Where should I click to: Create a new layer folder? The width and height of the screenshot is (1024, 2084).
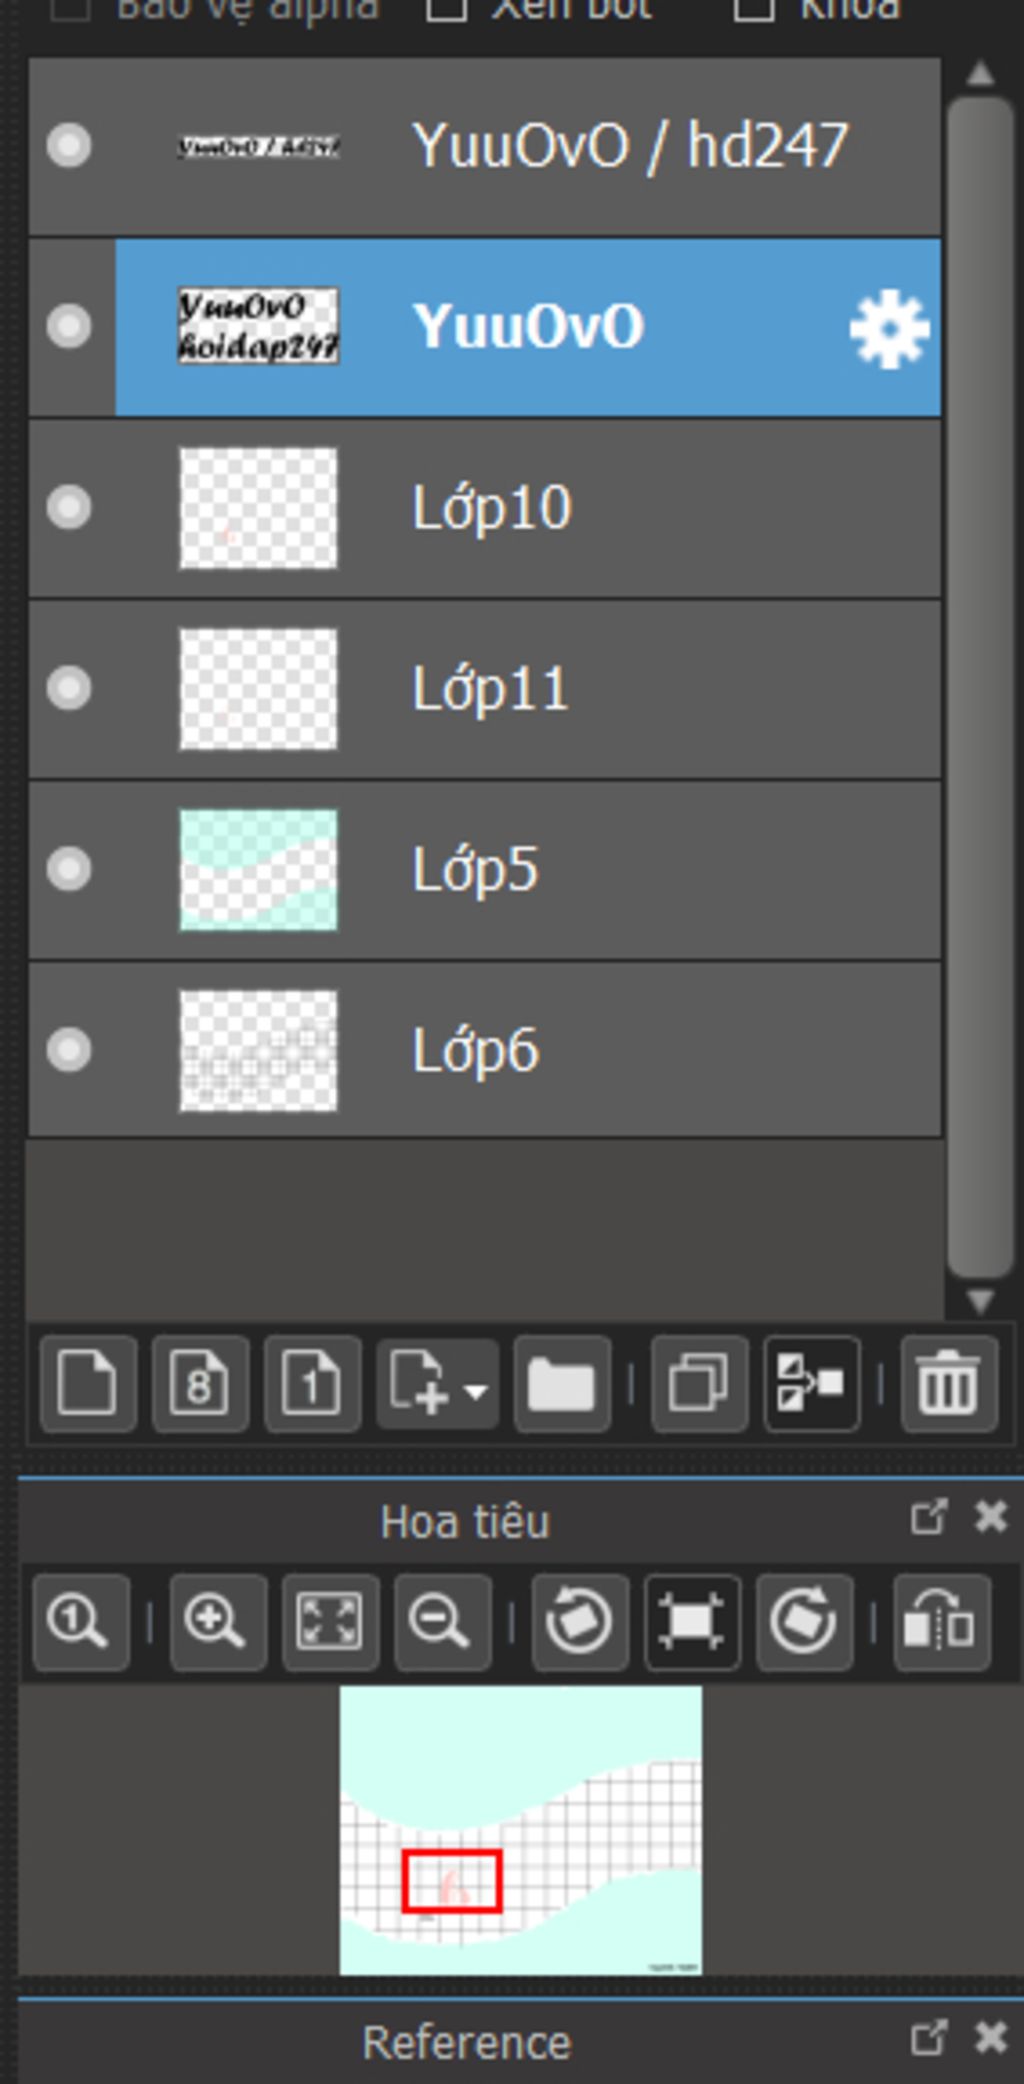[561, 1384]
